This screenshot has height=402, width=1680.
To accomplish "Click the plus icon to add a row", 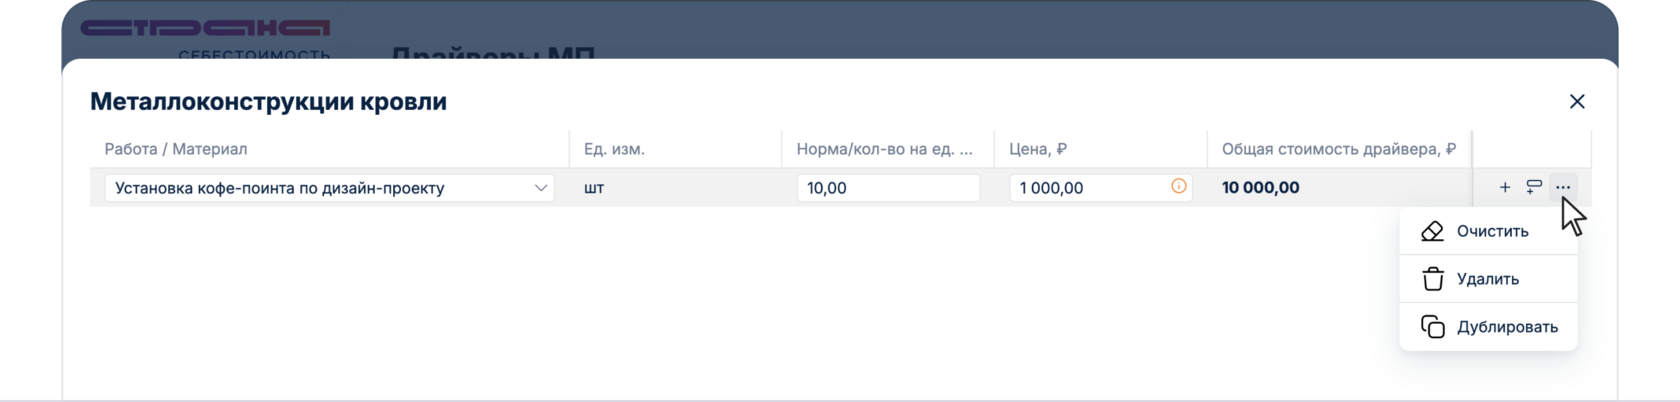I will 1505,187.
